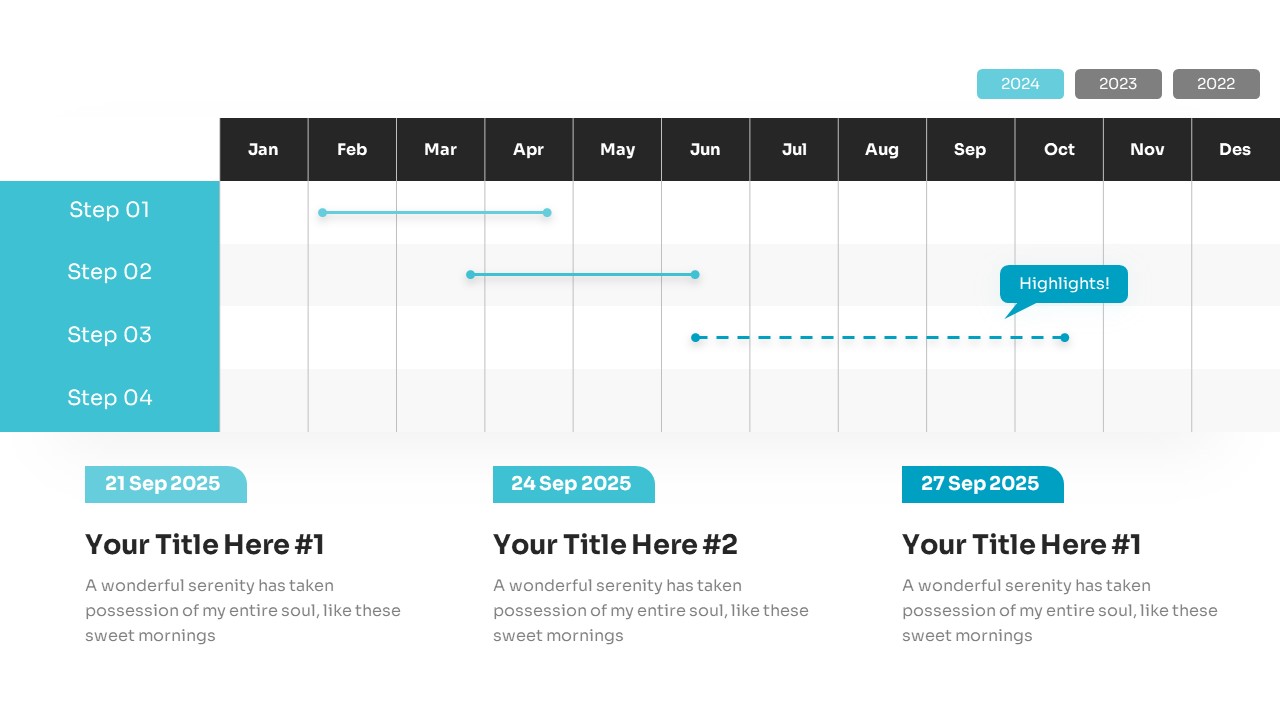The height and width of the screenshot is (720, 1280).
Task: Click the Step 01 bar start point
Action: click(322, 212)
